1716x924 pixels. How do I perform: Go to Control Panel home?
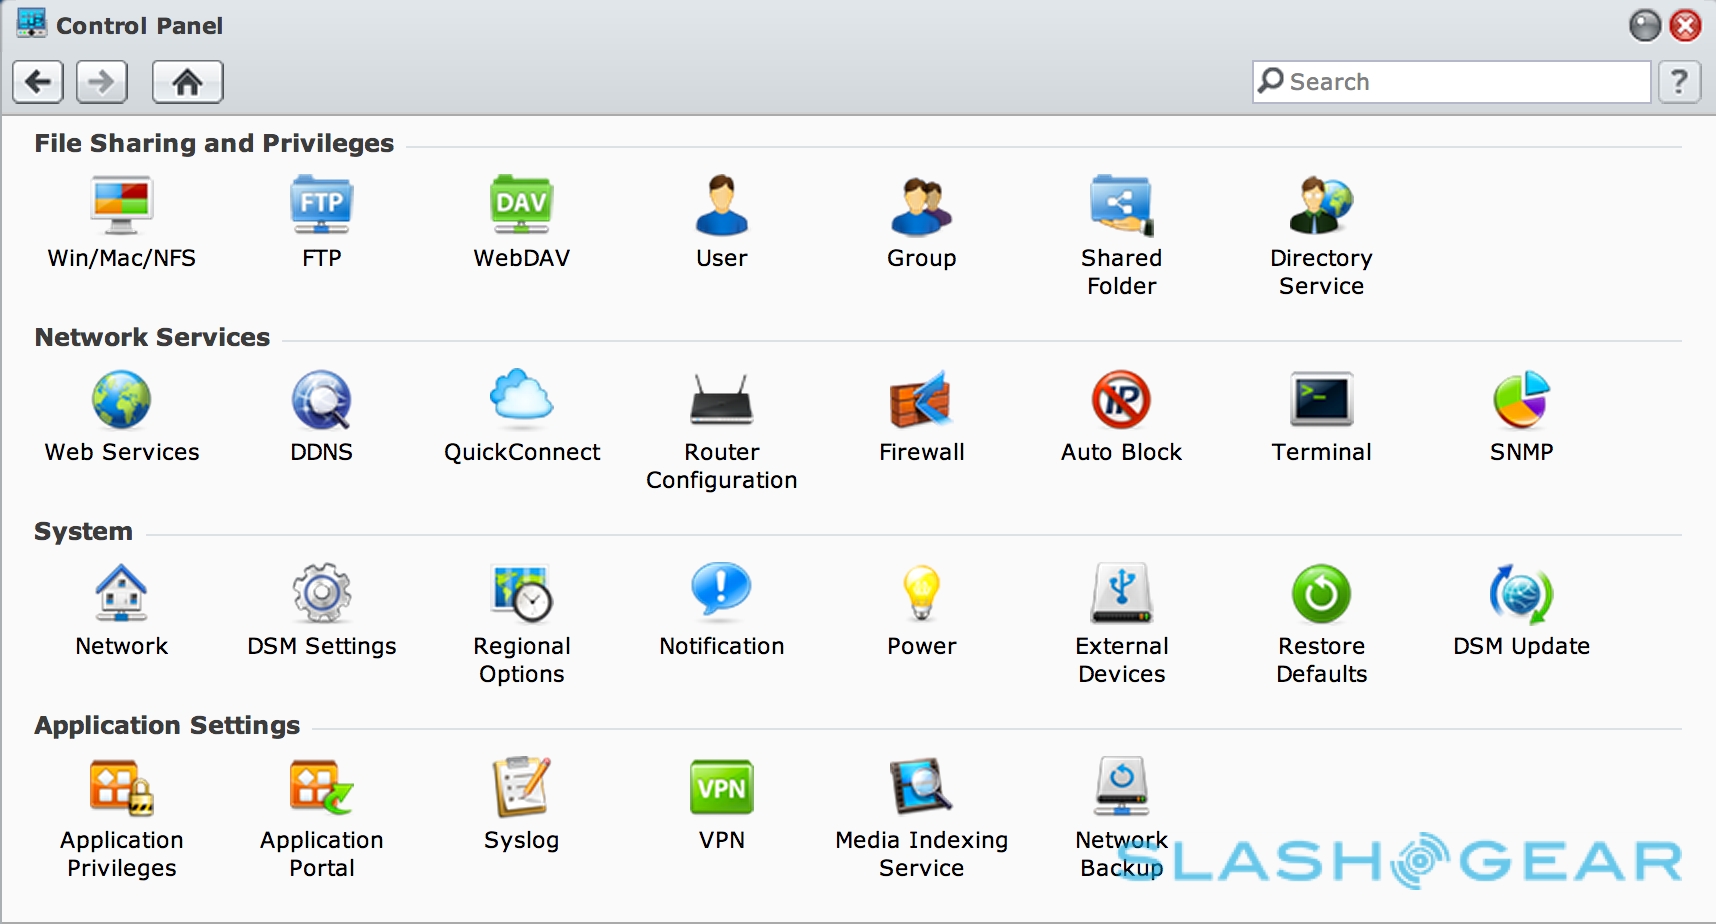pyautogui.click(x=187, y=82)
